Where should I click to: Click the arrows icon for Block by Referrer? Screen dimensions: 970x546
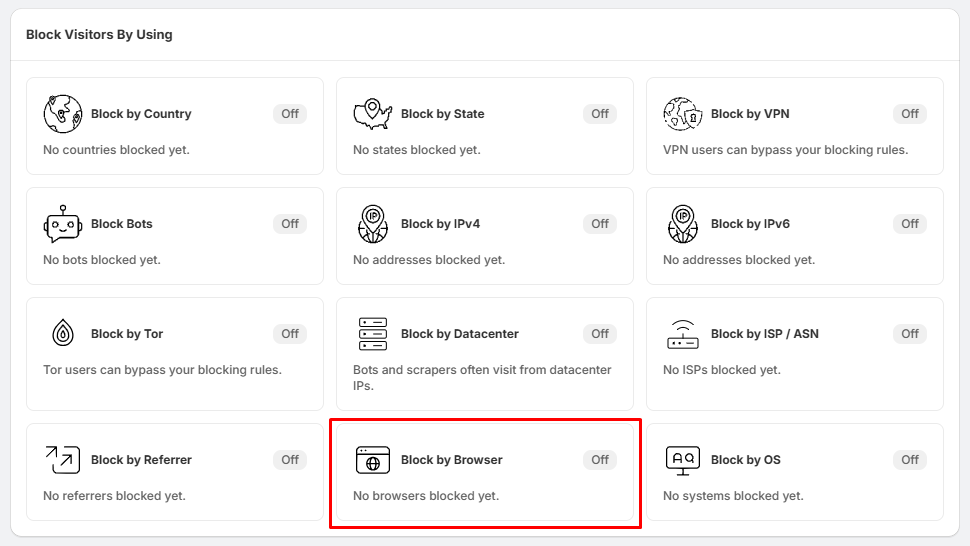62,459
